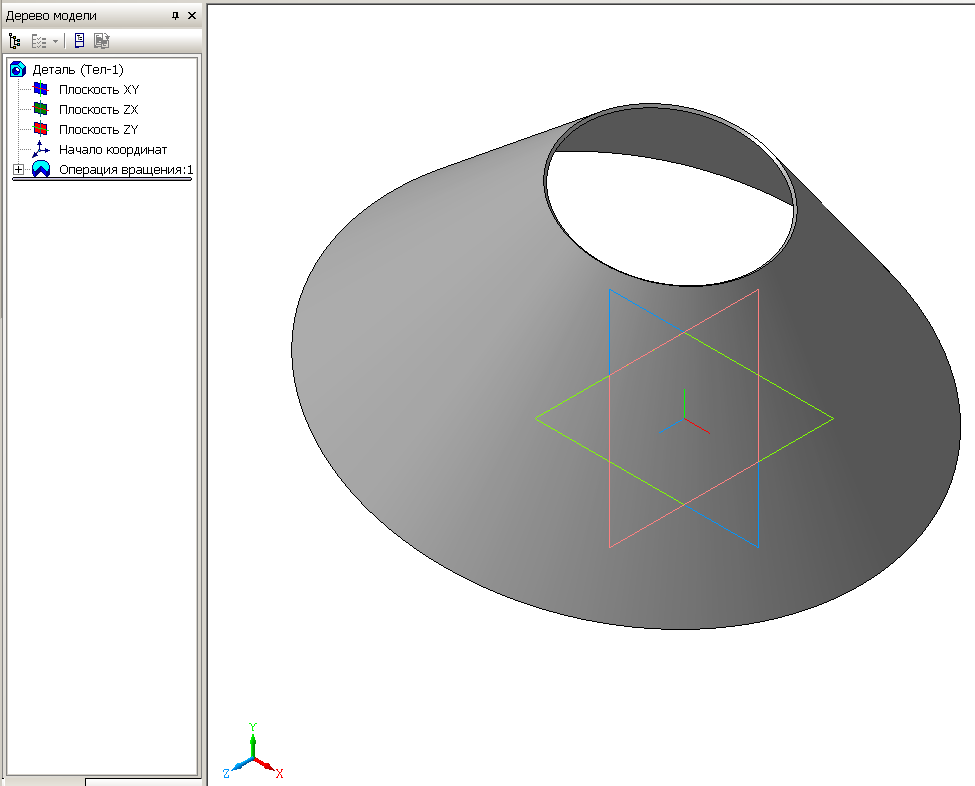Click the Начало координат axes icon
Image resolution: width=975 pixels, height=786 pixels.
40,149
